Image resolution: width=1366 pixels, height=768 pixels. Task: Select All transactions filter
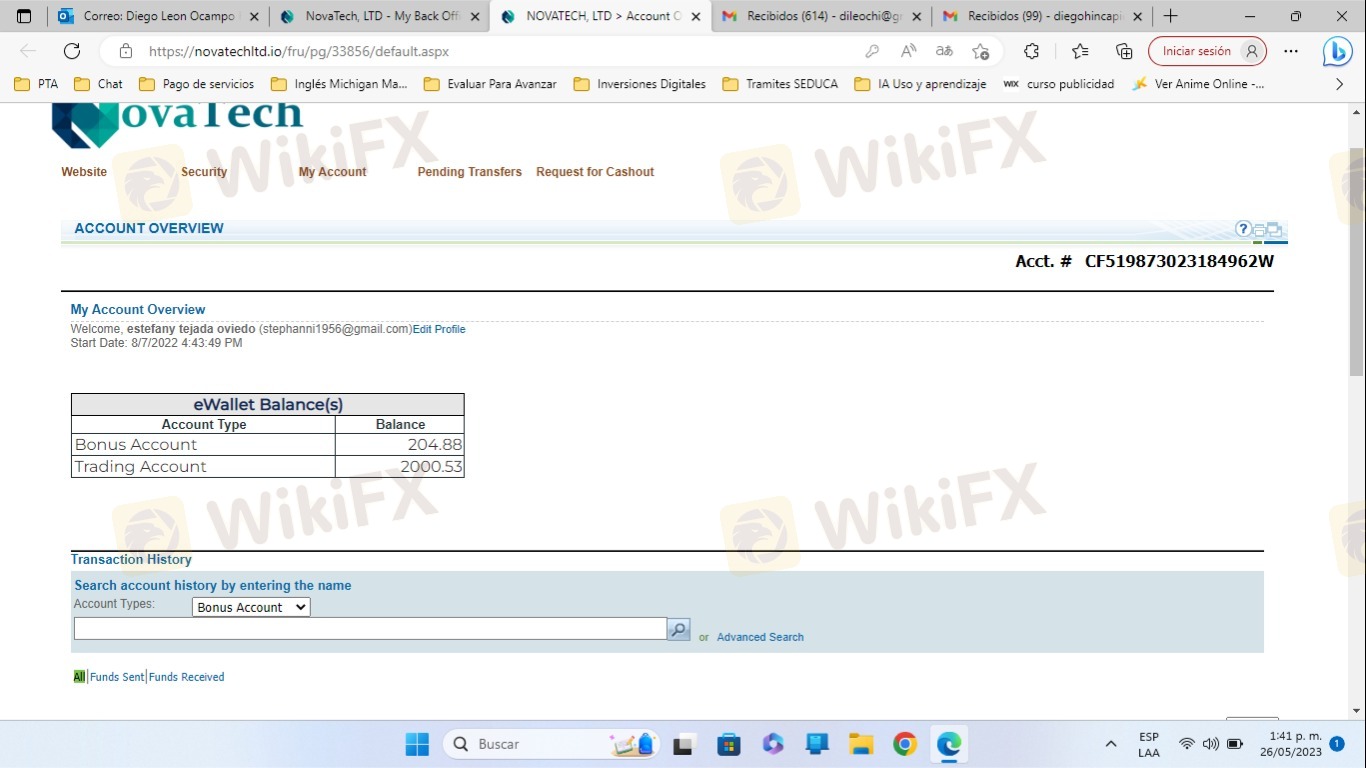coord(79,677)
